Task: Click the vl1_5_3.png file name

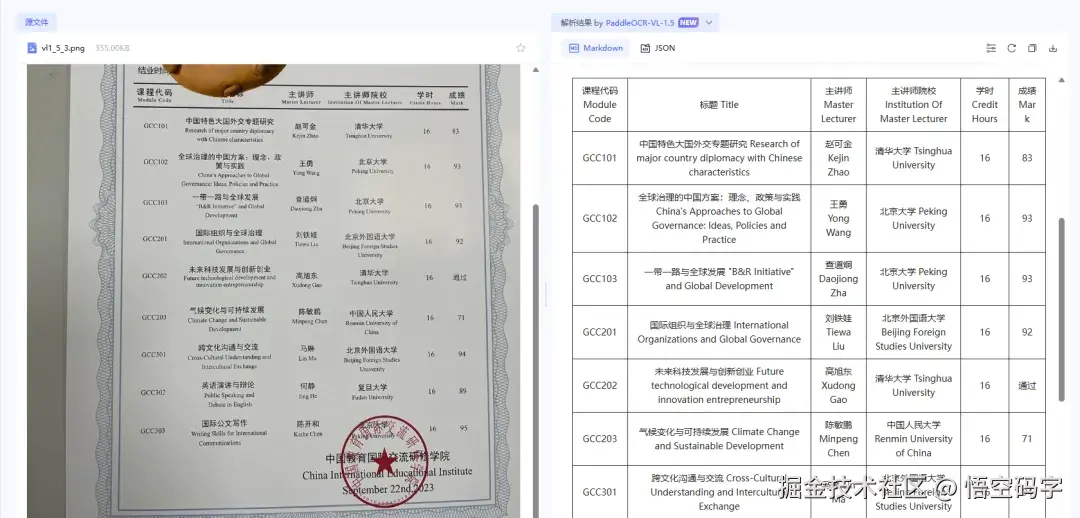Action: coord(63,48)
